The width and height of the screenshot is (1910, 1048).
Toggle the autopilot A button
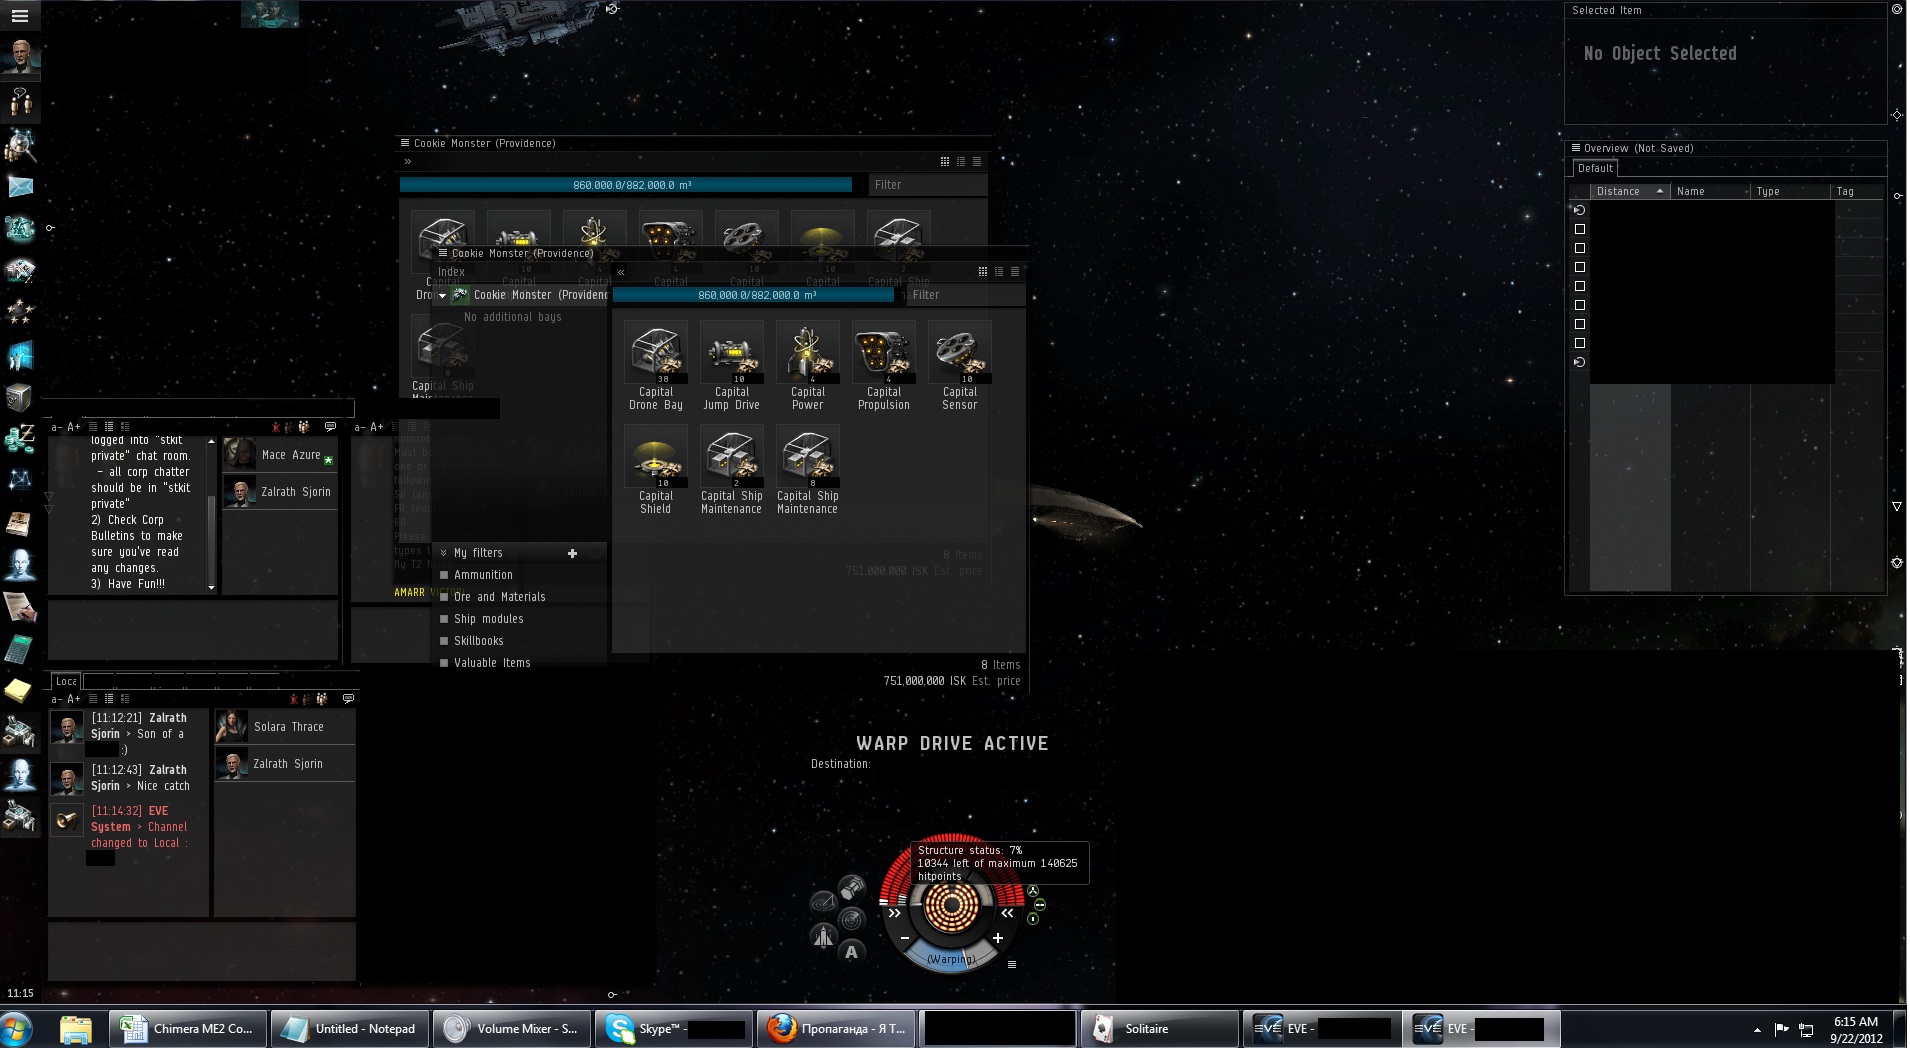851,952
